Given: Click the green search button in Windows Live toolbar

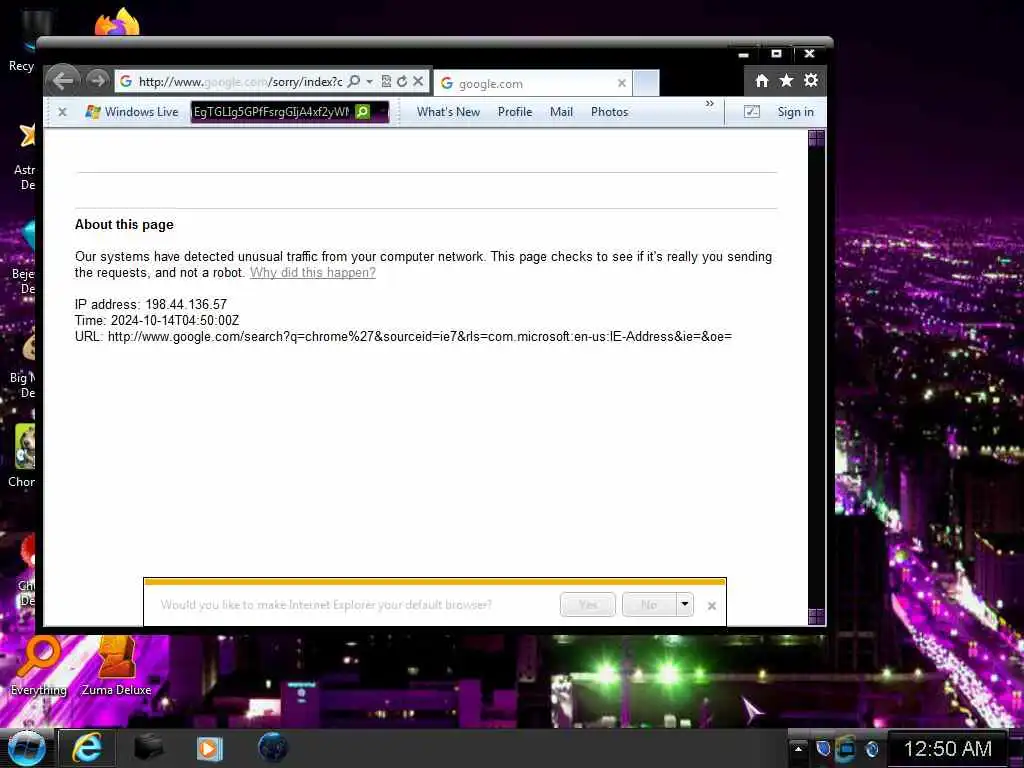Looking at the screenshot, I should pyautogui.click(x=362, y=112).
